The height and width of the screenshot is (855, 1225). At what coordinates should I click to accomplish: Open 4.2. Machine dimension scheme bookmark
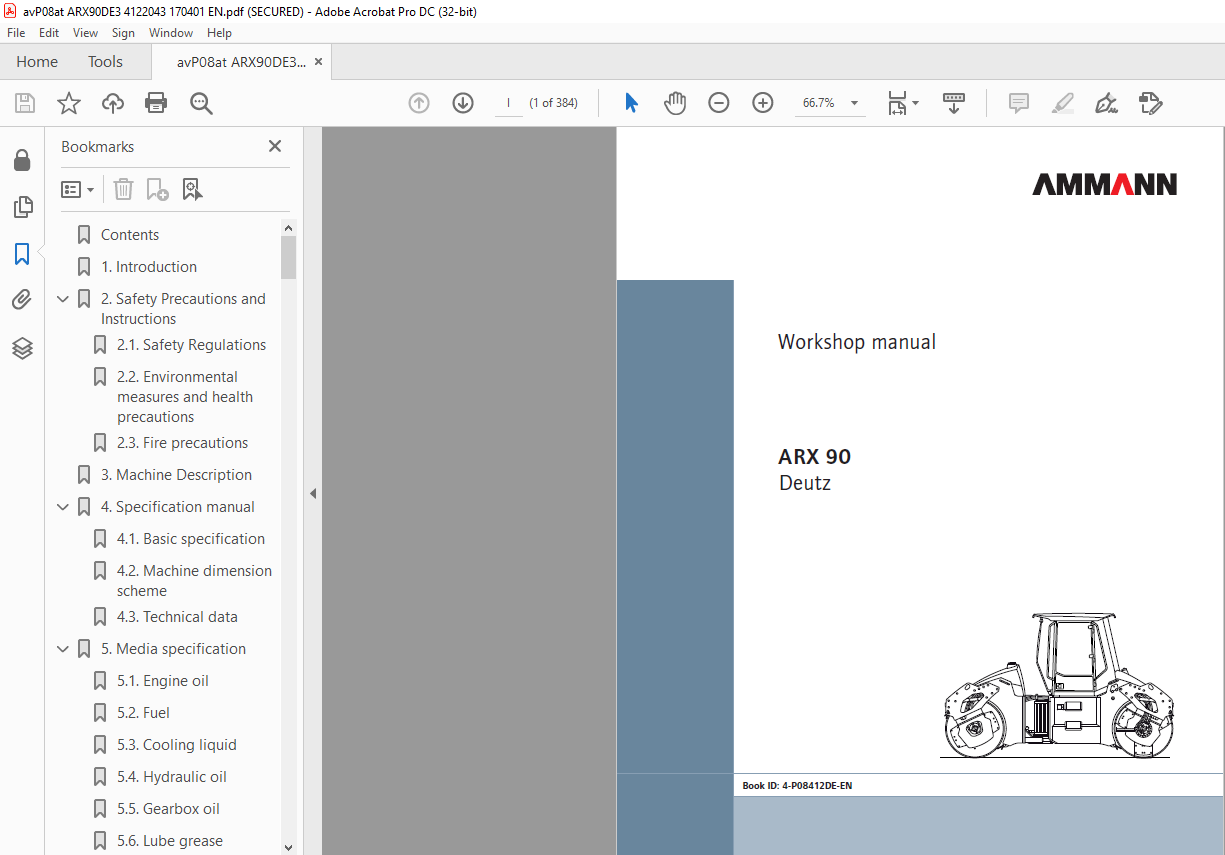point(194,581)
